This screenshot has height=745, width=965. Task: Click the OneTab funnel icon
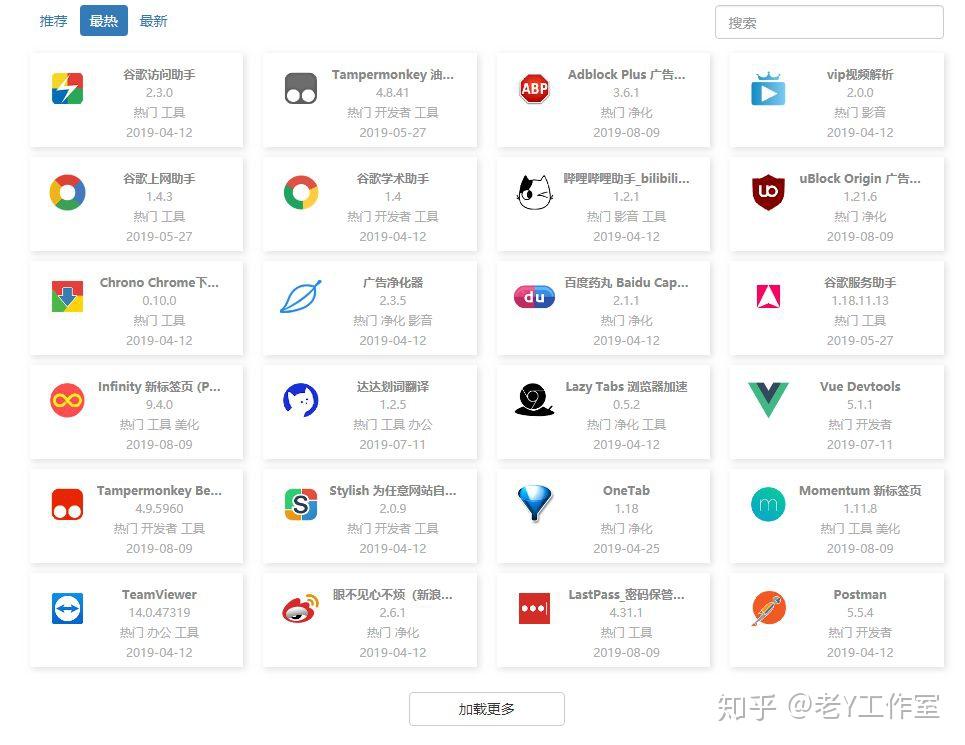534,504
